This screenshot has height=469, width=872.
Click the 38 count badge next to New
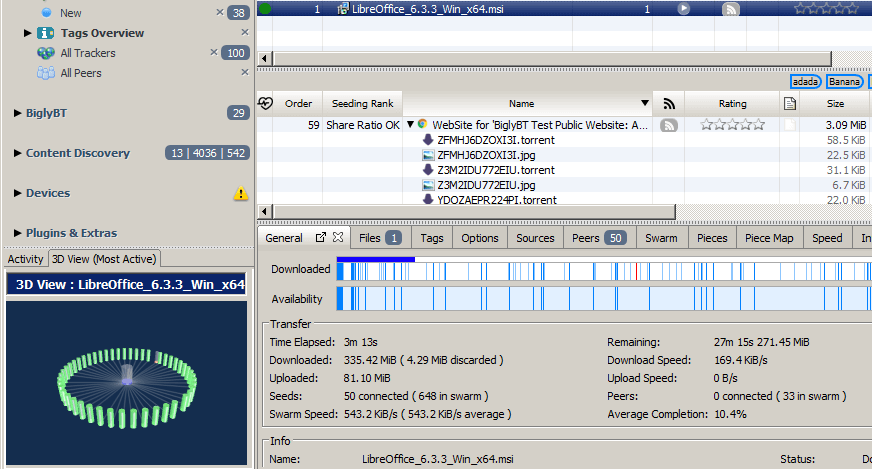coord(239,13)
